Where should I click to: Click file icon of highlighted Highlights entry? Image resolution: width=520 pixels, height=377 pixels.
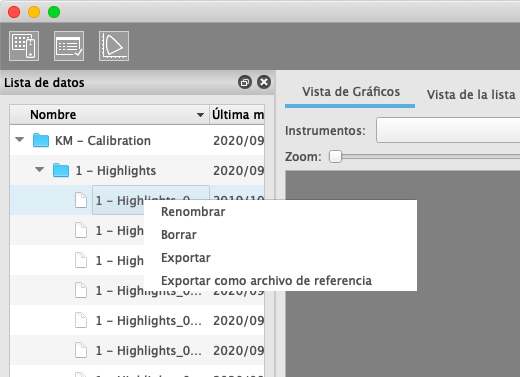click(81, 200)
